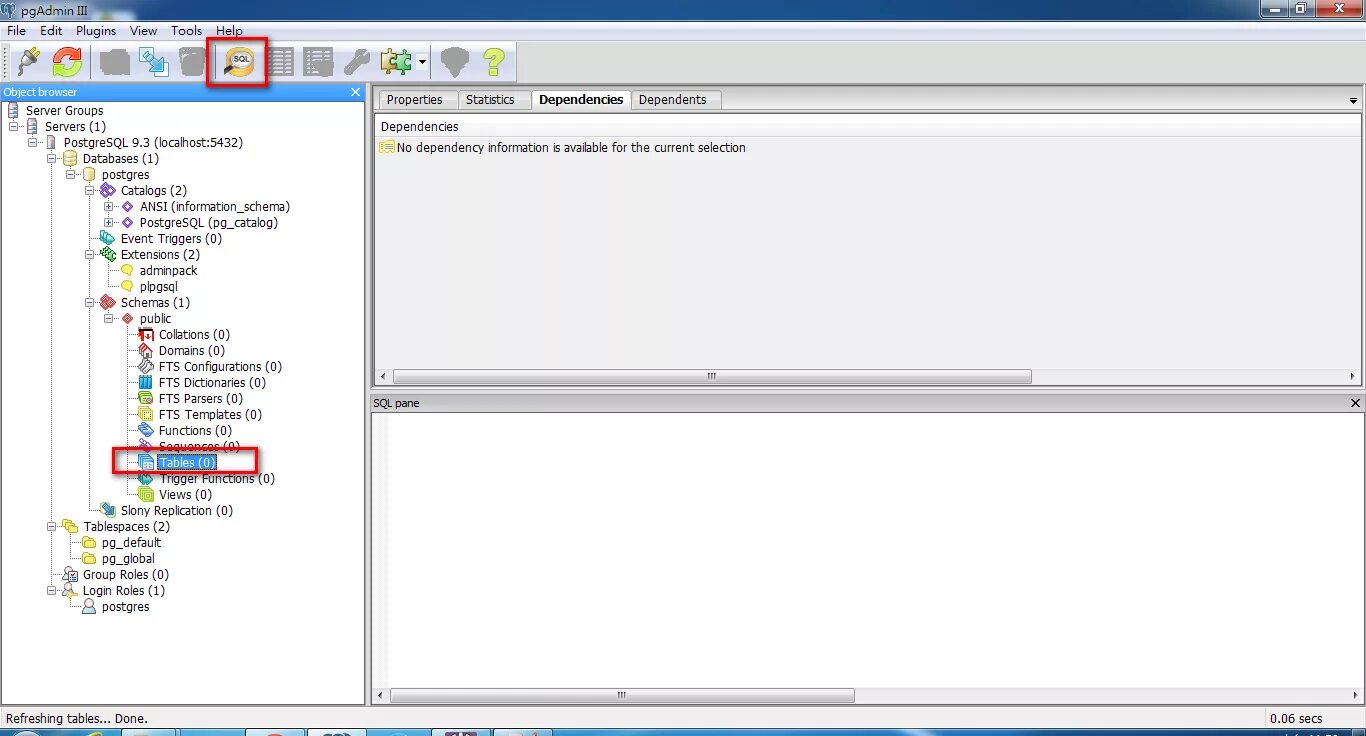The image size is (1366, 736).
Task: Select Server Groups in the tree
Action: (64, 111)
